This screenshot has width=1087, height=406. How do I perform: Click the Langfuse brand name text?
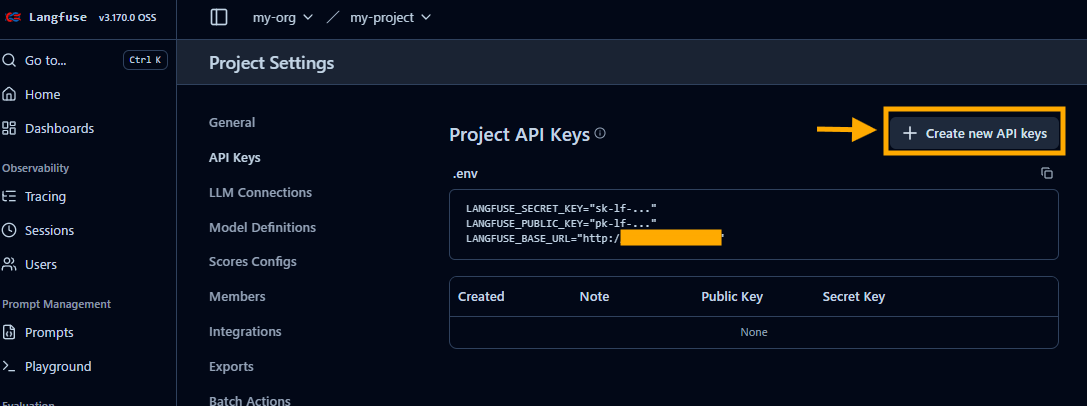(x=58, y=17)
